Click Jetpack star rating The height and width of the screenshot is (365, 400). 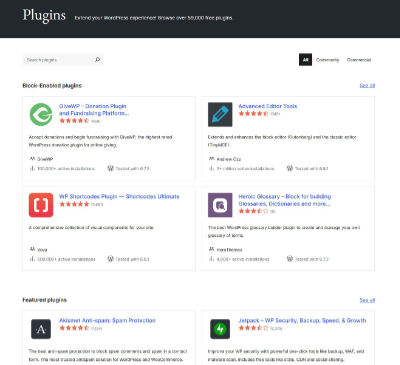pos(253,328)
